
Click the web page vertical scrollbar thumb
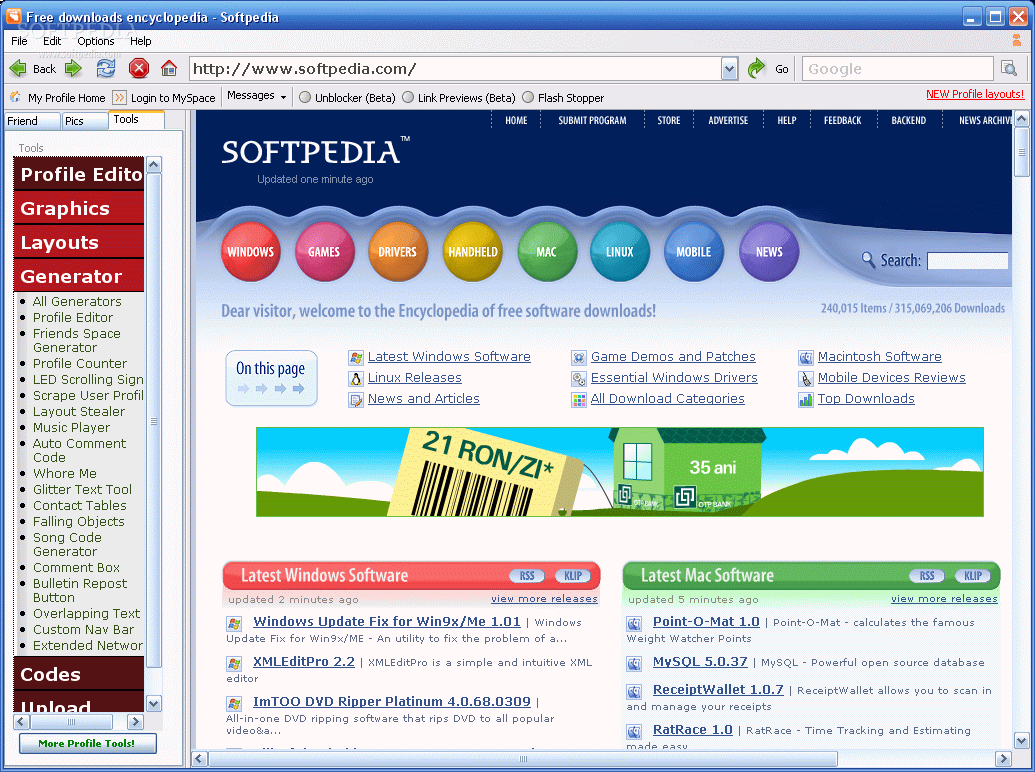pos(1021,152)
